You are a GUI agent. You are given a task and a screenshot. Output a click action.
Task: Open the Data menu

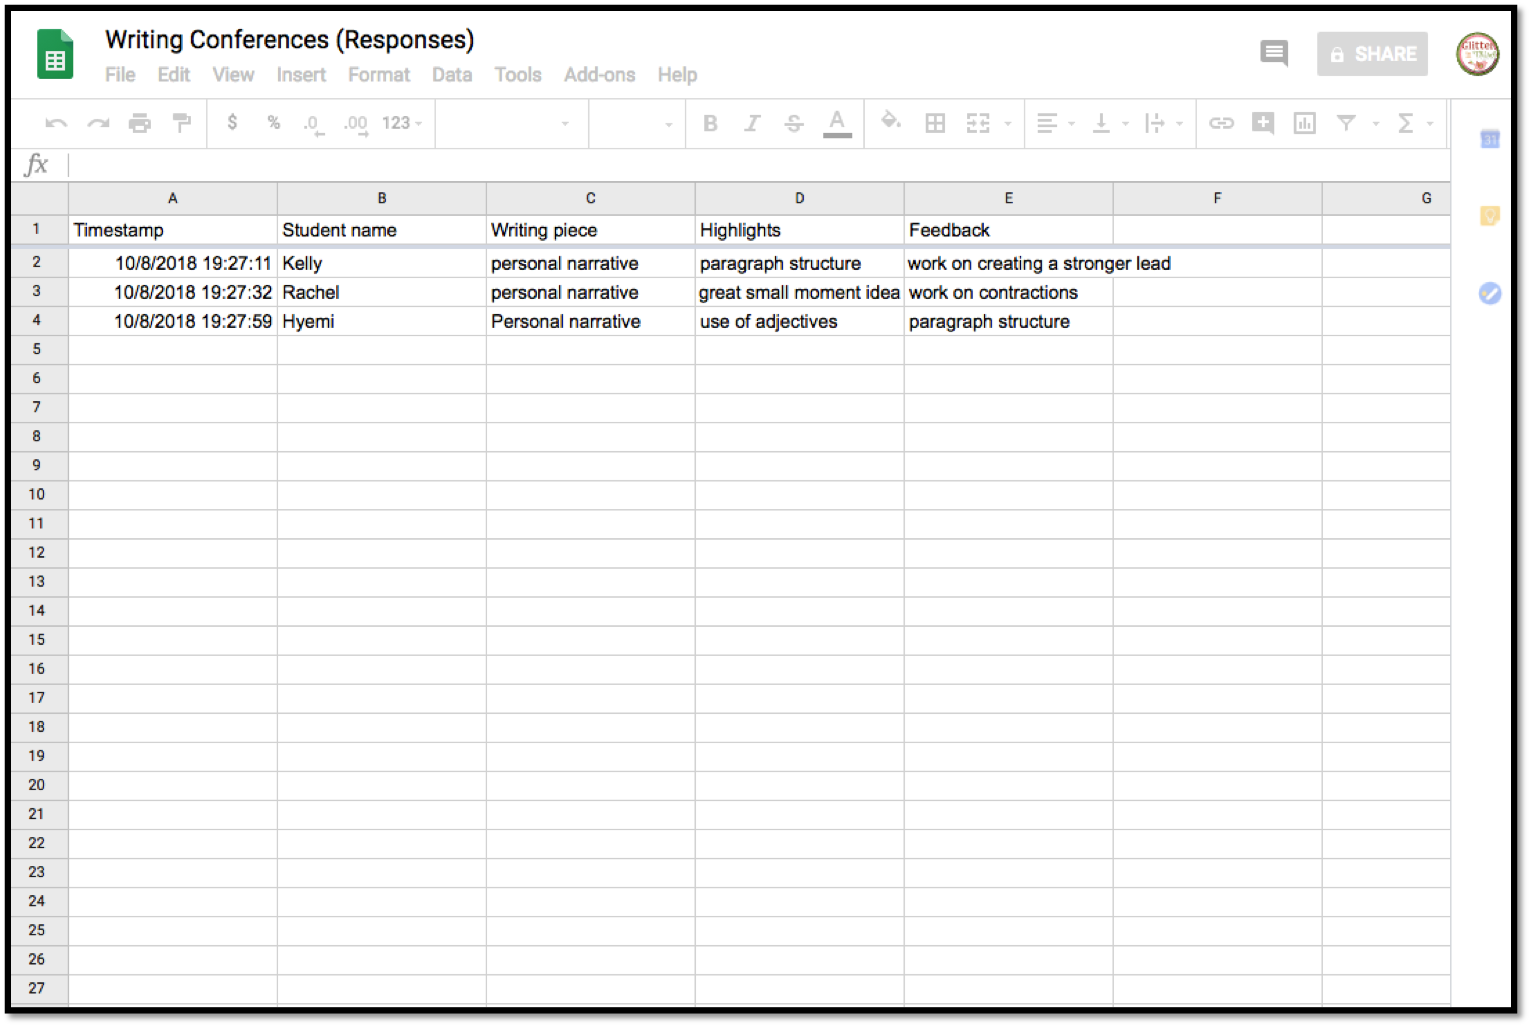[451, 75]
